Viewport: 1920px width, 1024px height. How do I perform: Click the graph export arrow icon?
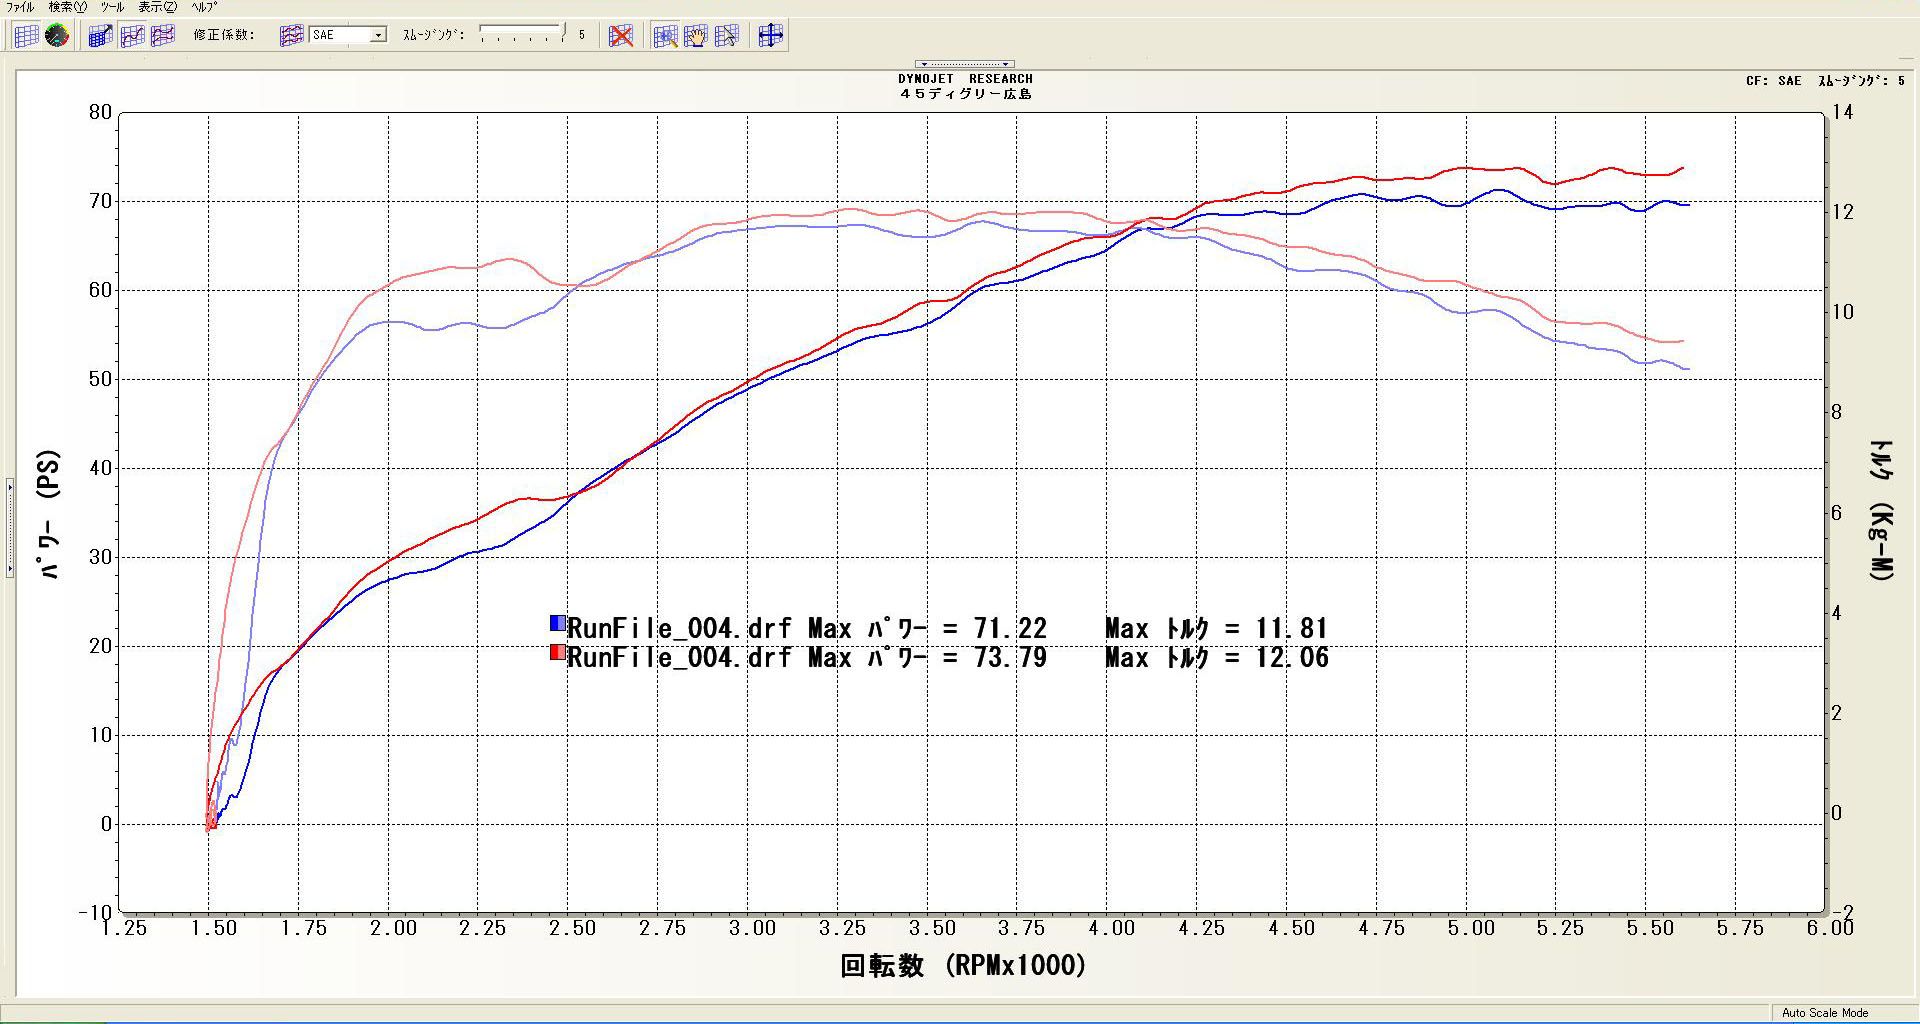click(100, 36)
